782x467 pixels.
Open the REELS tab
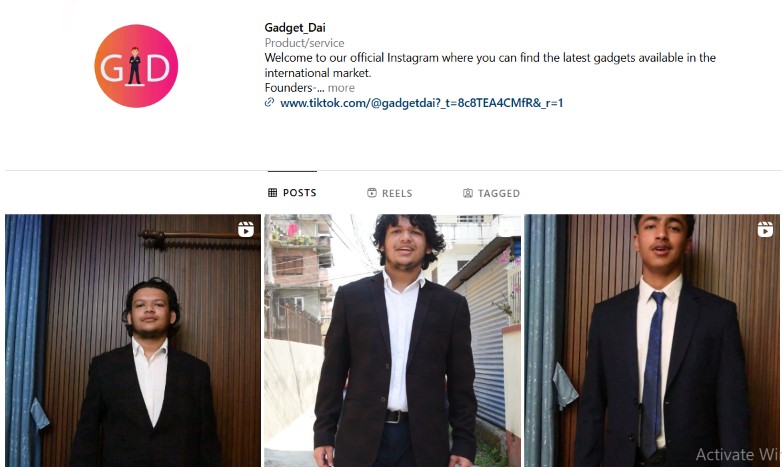390,193
